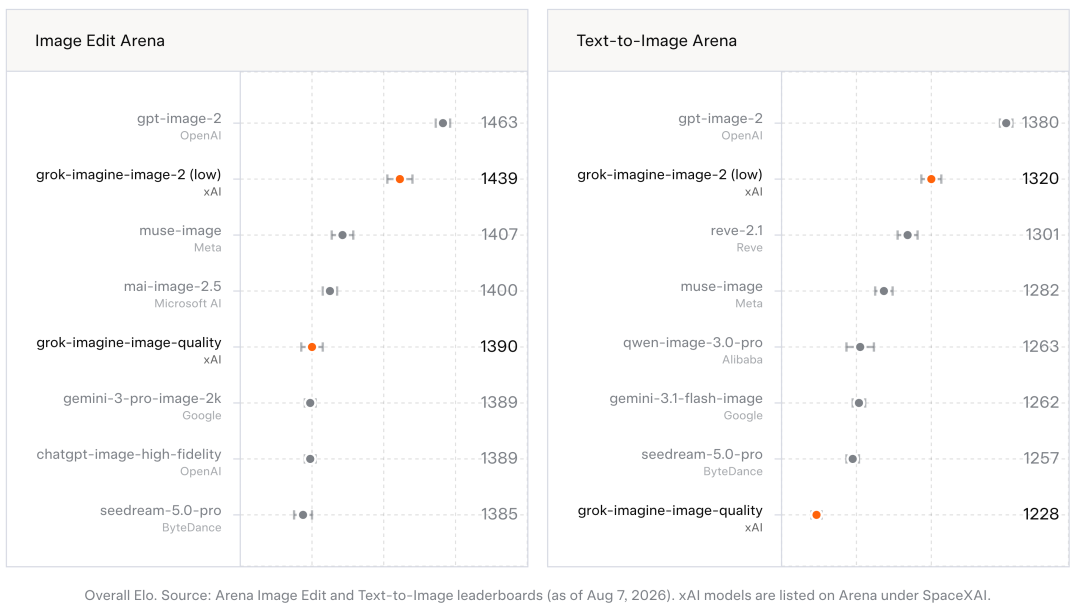Screen dimensions: 1080x611
Task: Select orange grok-imagine-image-quality dot in Text-to-Image
Action: [816, 515]
